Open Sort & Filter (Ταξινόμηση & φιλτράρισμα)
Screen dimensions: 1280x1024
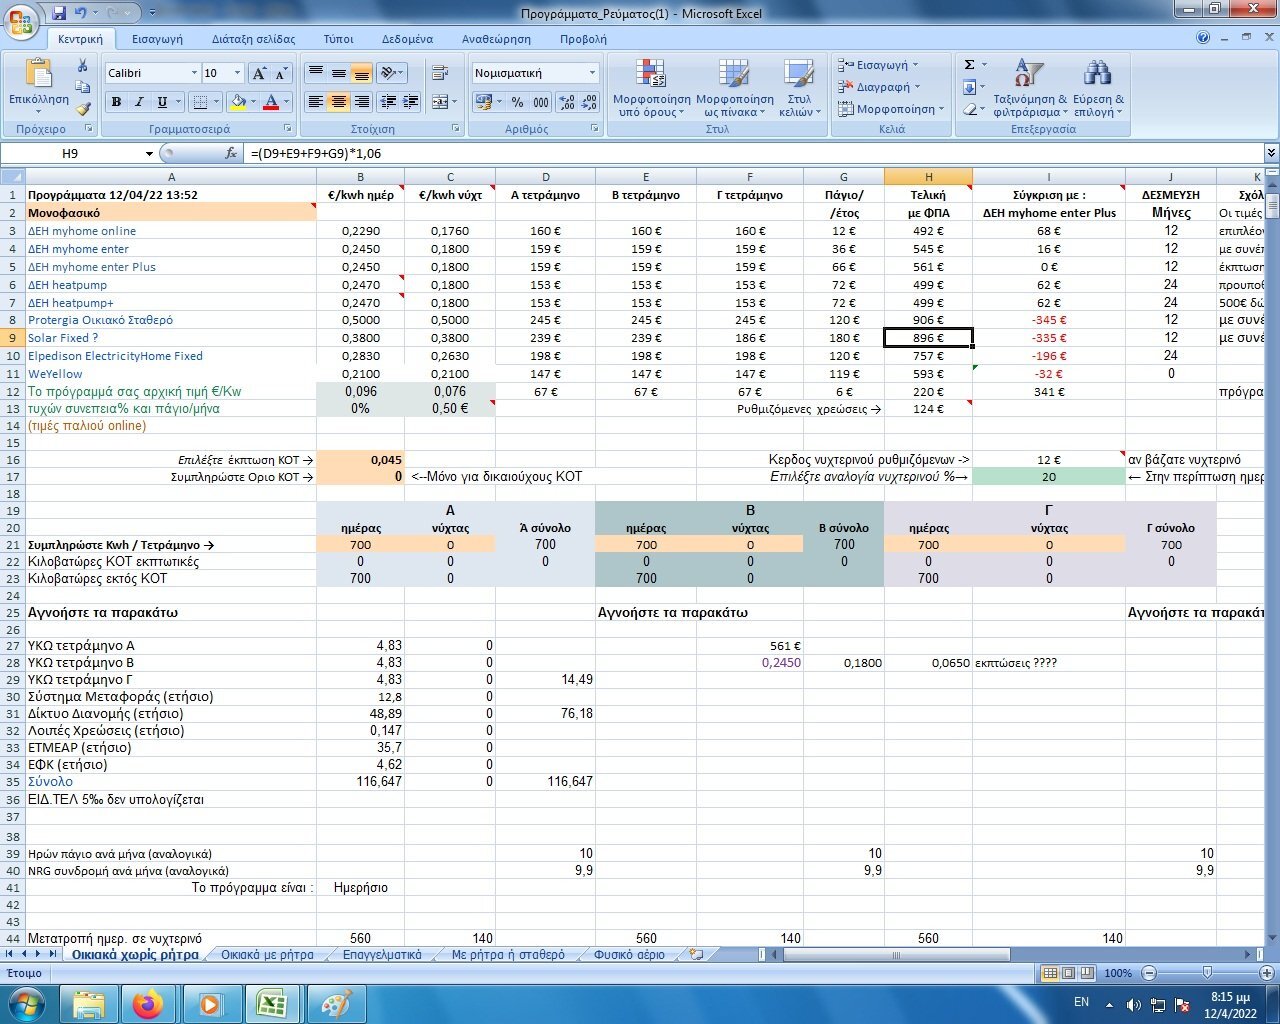click(x=1030, y=88)
